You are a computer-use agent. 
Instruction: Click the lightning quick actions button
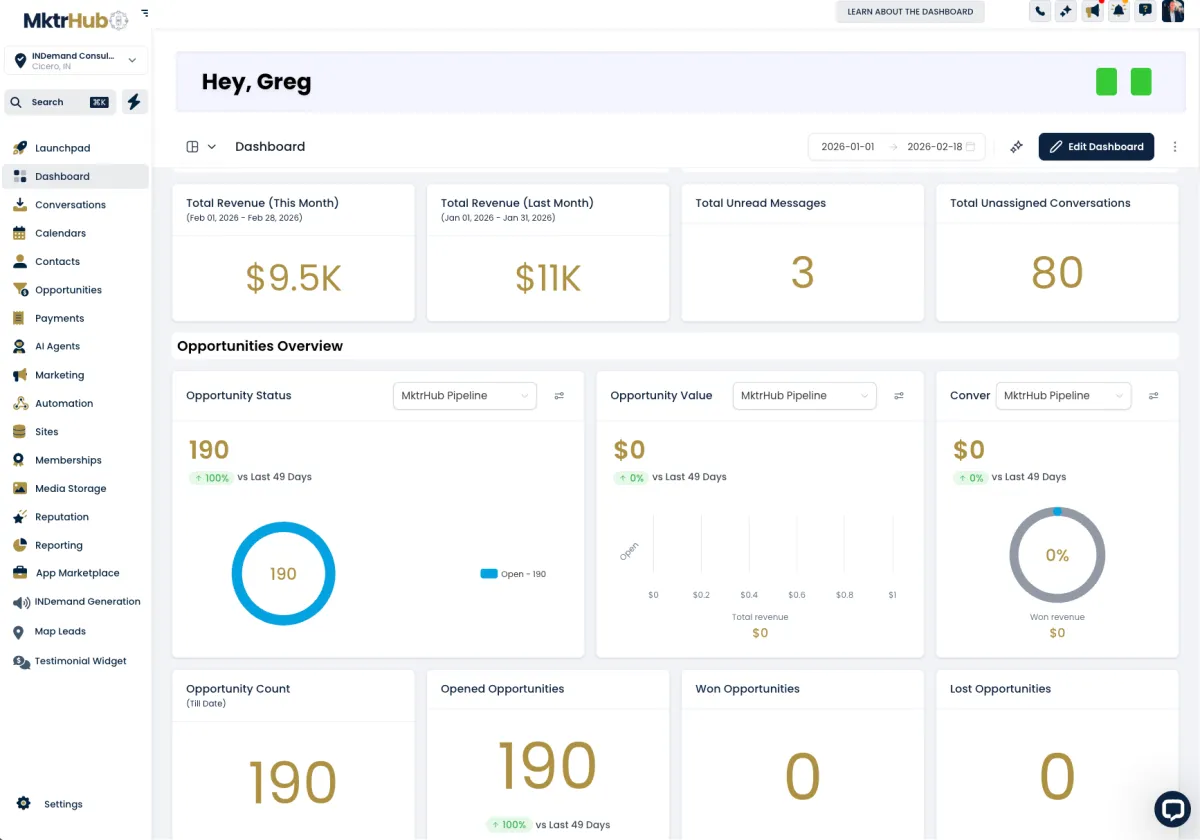click(134, 102)
